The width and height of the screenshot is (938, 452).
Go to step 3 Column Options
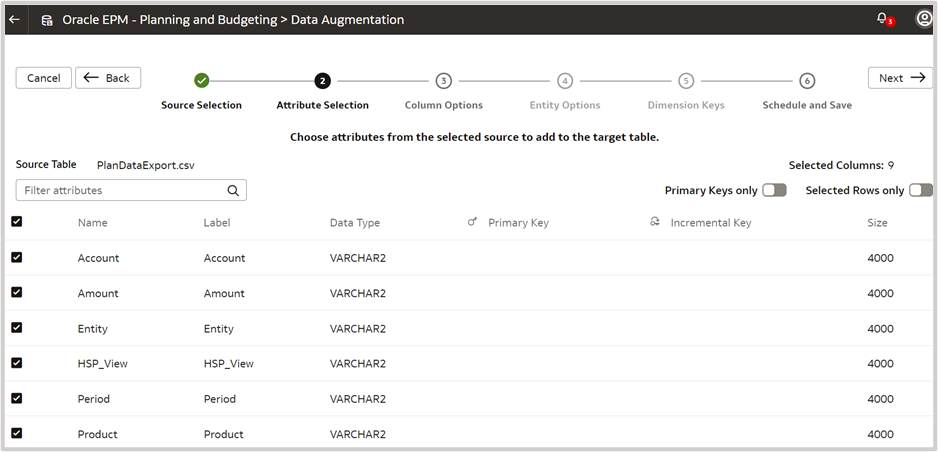[x=443, y=81]
